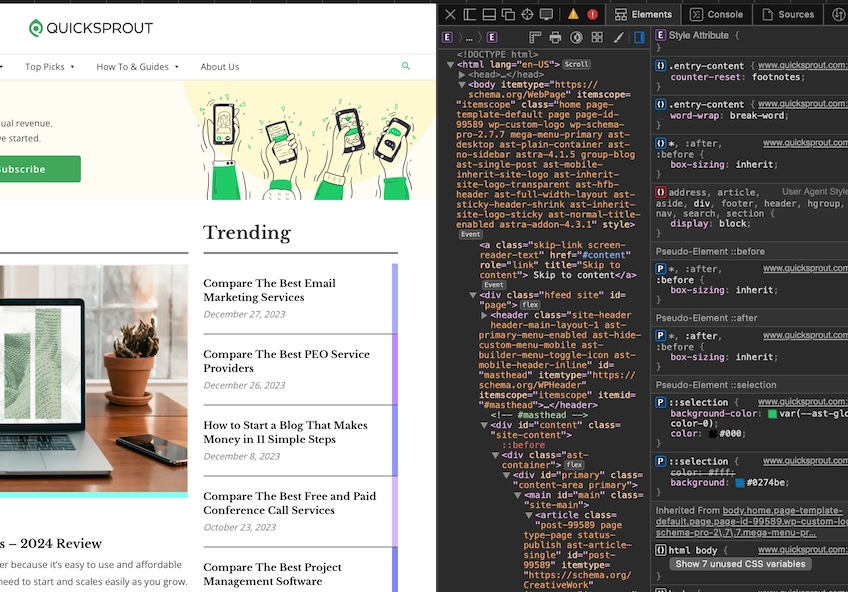This screenshot has width=848, height=592.
Task: Collapse the body element node
Action: [462, 84]
